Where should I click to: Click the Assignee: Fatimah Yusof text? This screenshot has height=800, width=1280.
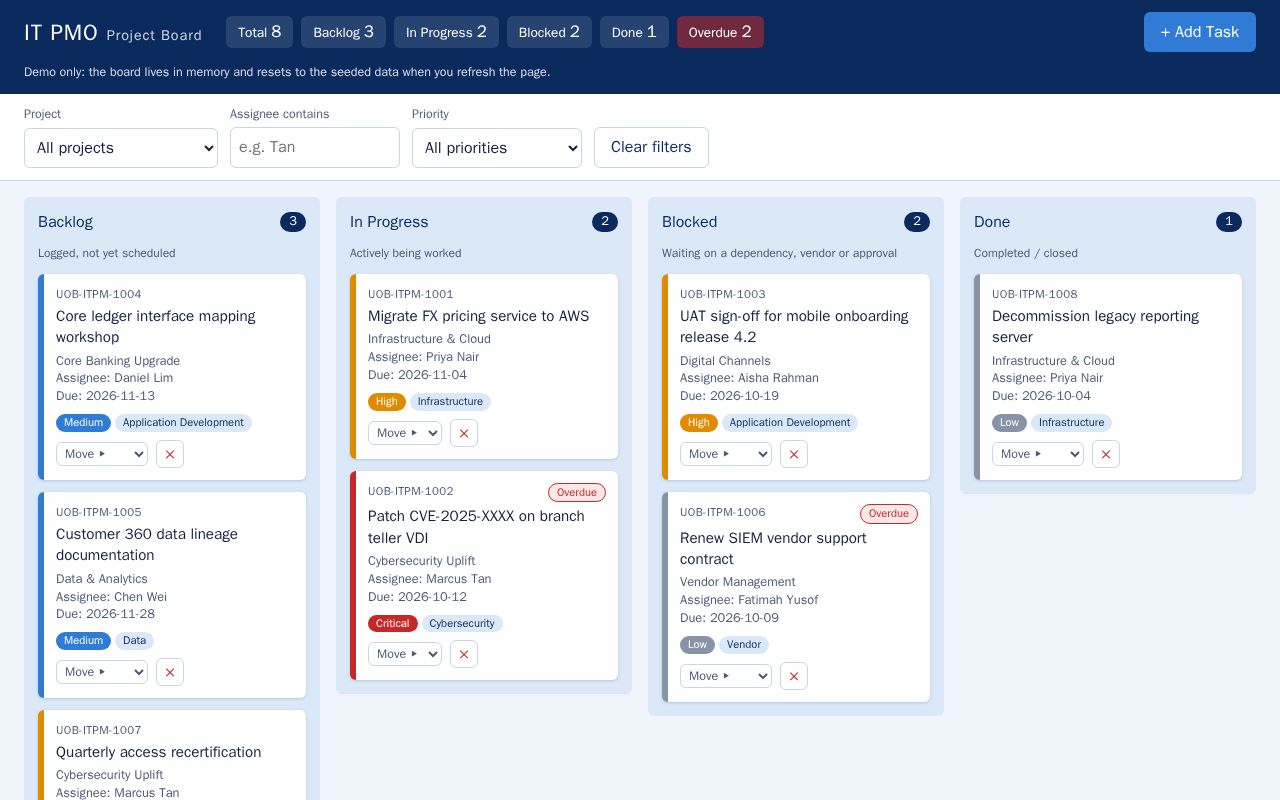(749, 600)
